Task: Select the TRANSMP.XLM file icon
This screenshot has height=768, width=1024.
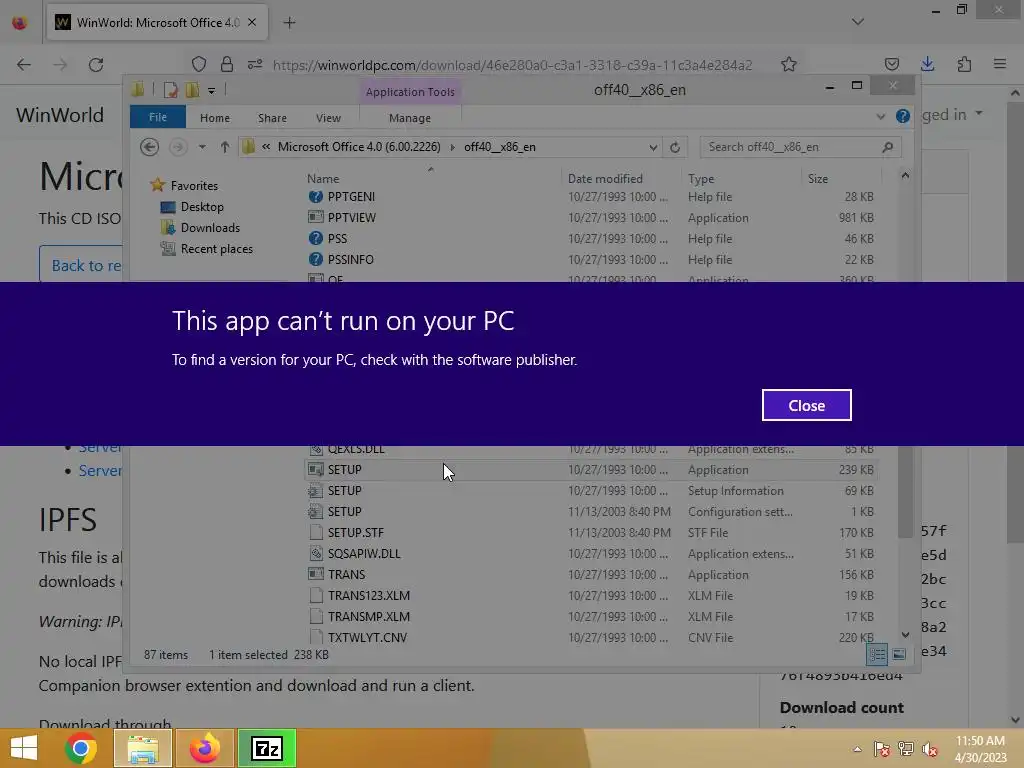Action: pyautogui.click(x=315, y=616)
